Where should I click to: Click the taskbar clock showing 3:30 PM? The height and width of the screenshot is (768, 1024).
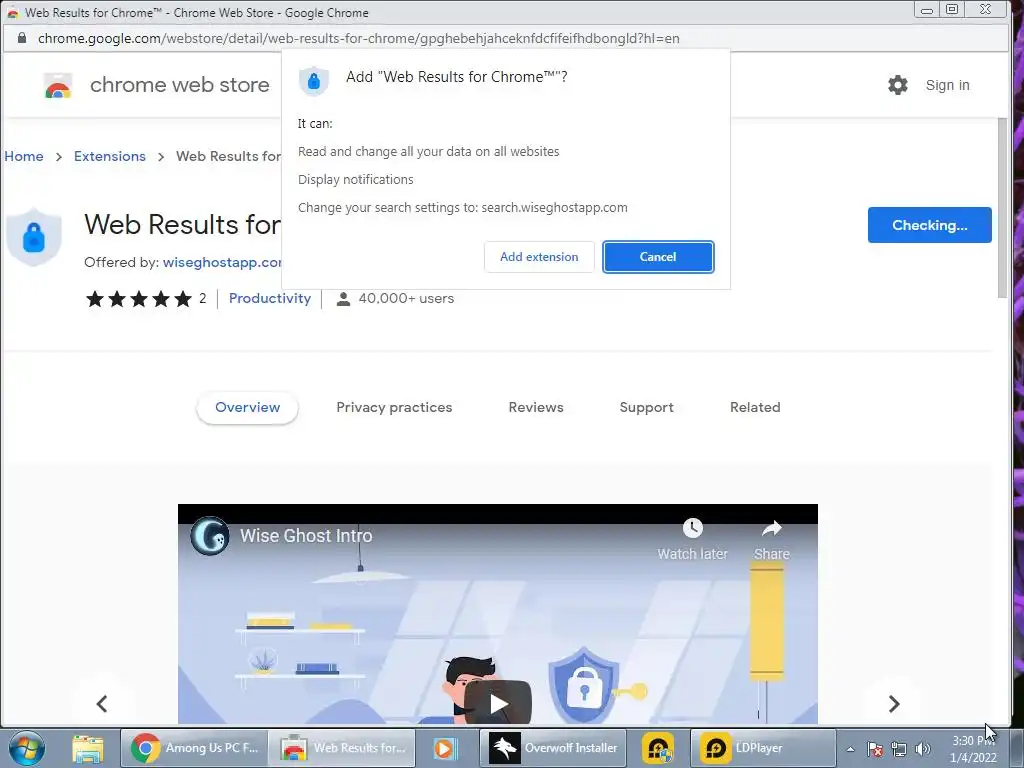[973, 749]
